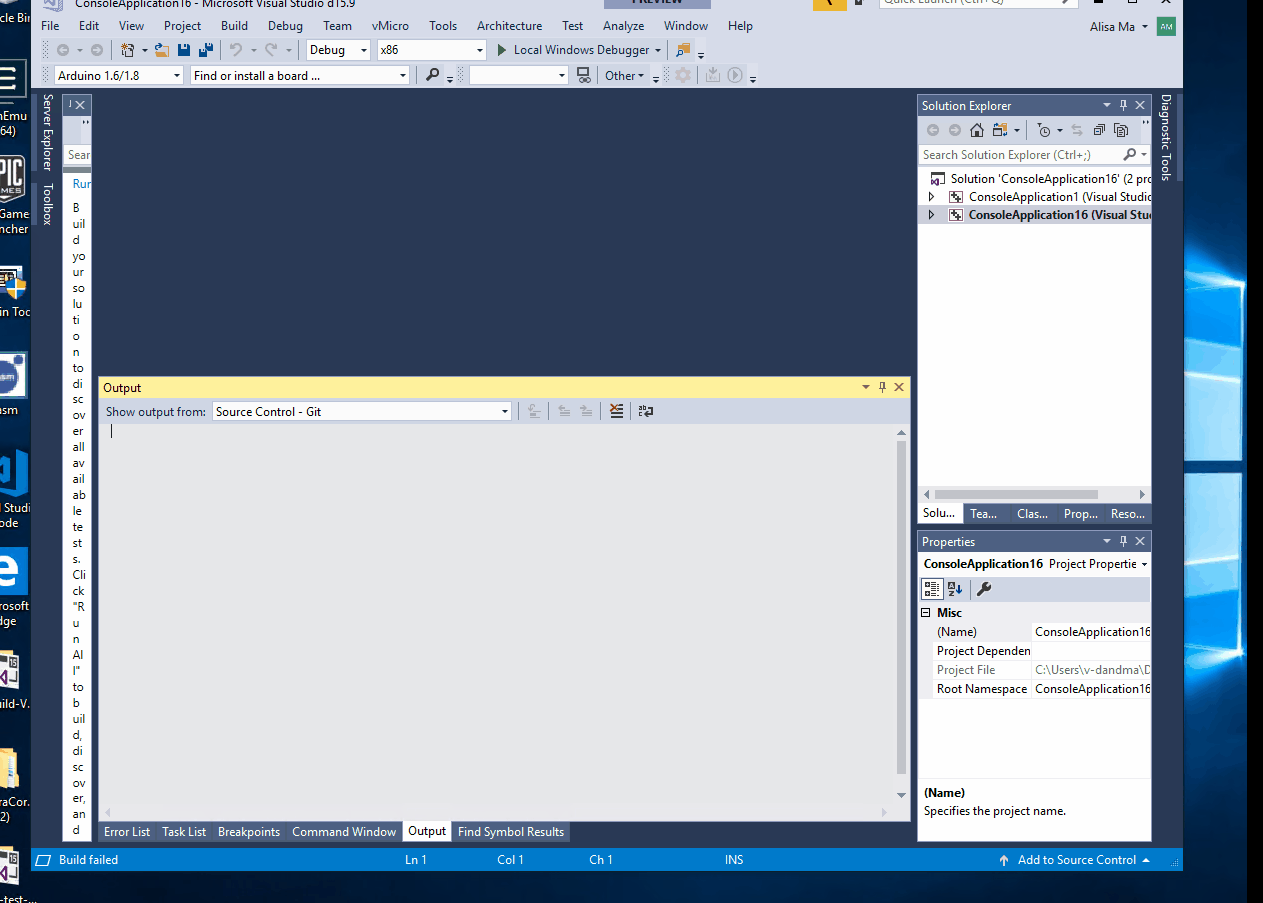Click Alphabetical sort icon in Properties
The image size is (1263, 903).
pyautogui.click(x=954, y=589)
